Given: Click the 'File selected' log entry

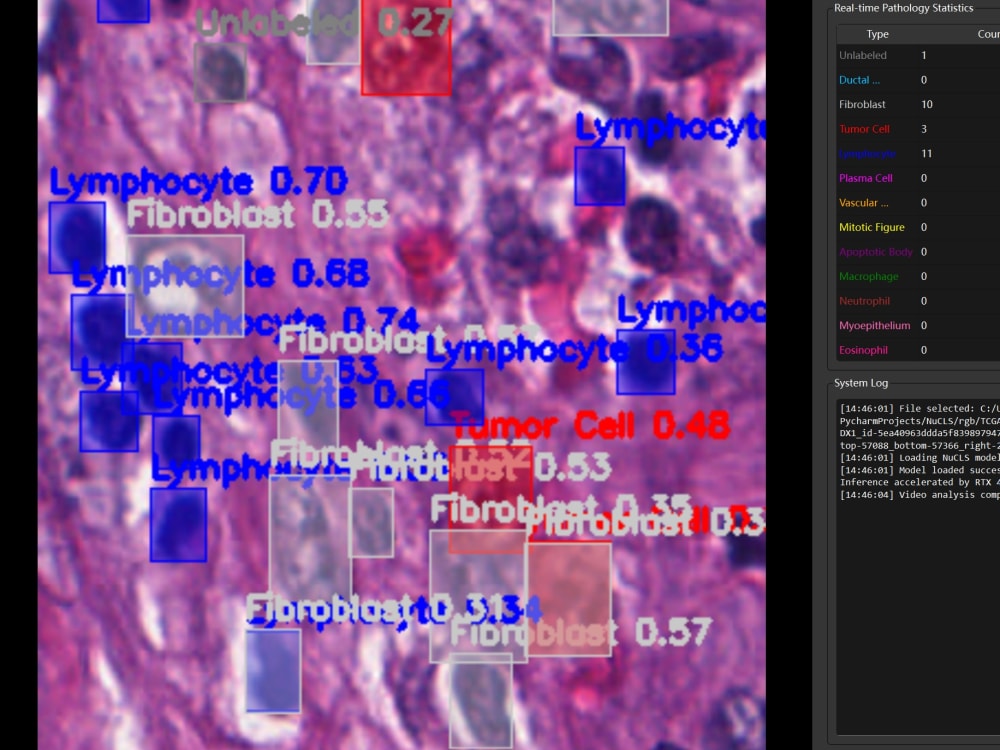Looking at the screenshot, I should (x=920, y=409).
